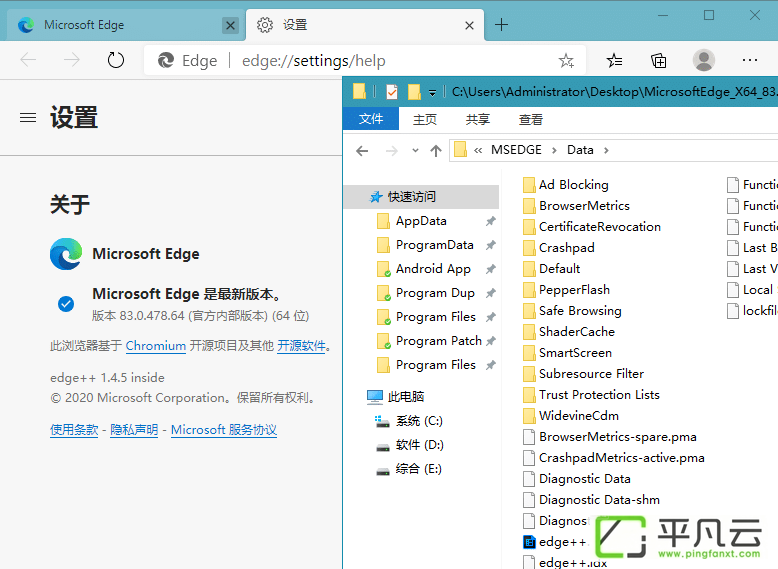Click Explorer back arrow

[x=362, y=151]
